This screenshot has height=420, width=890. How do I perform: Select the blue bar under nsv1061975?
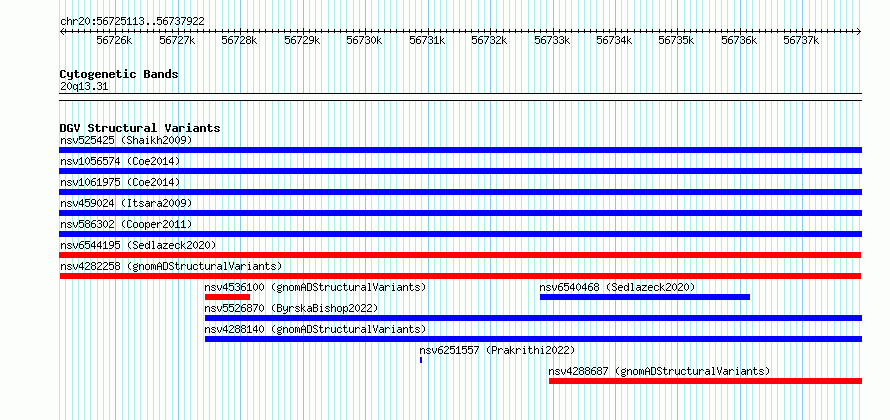coord(460,192)
